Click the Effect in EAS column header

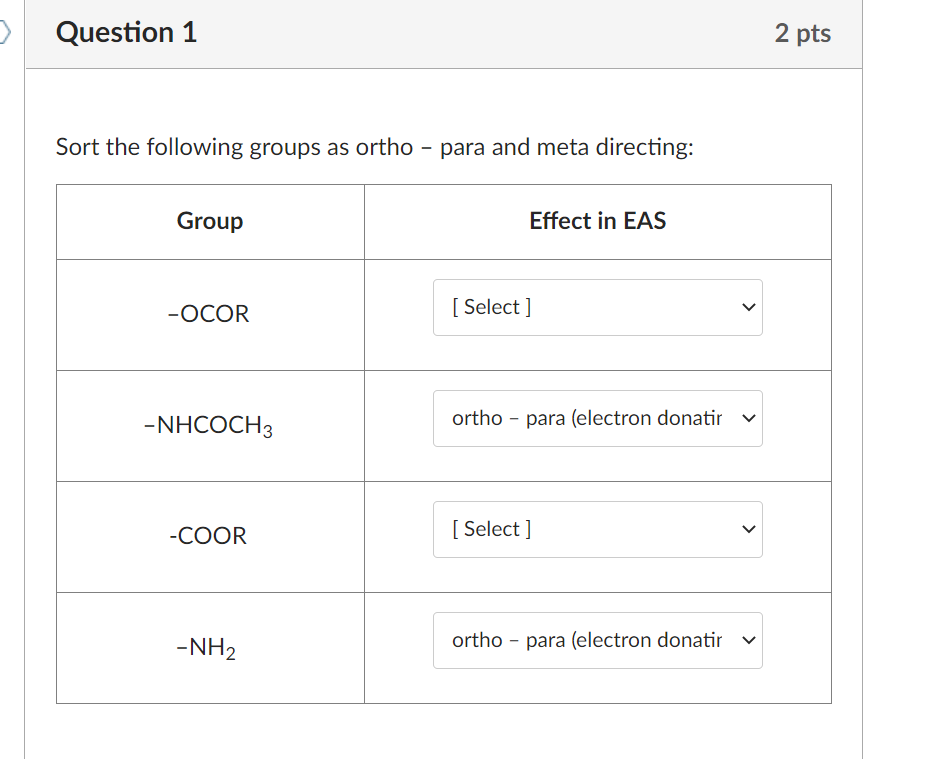point(597,221)
